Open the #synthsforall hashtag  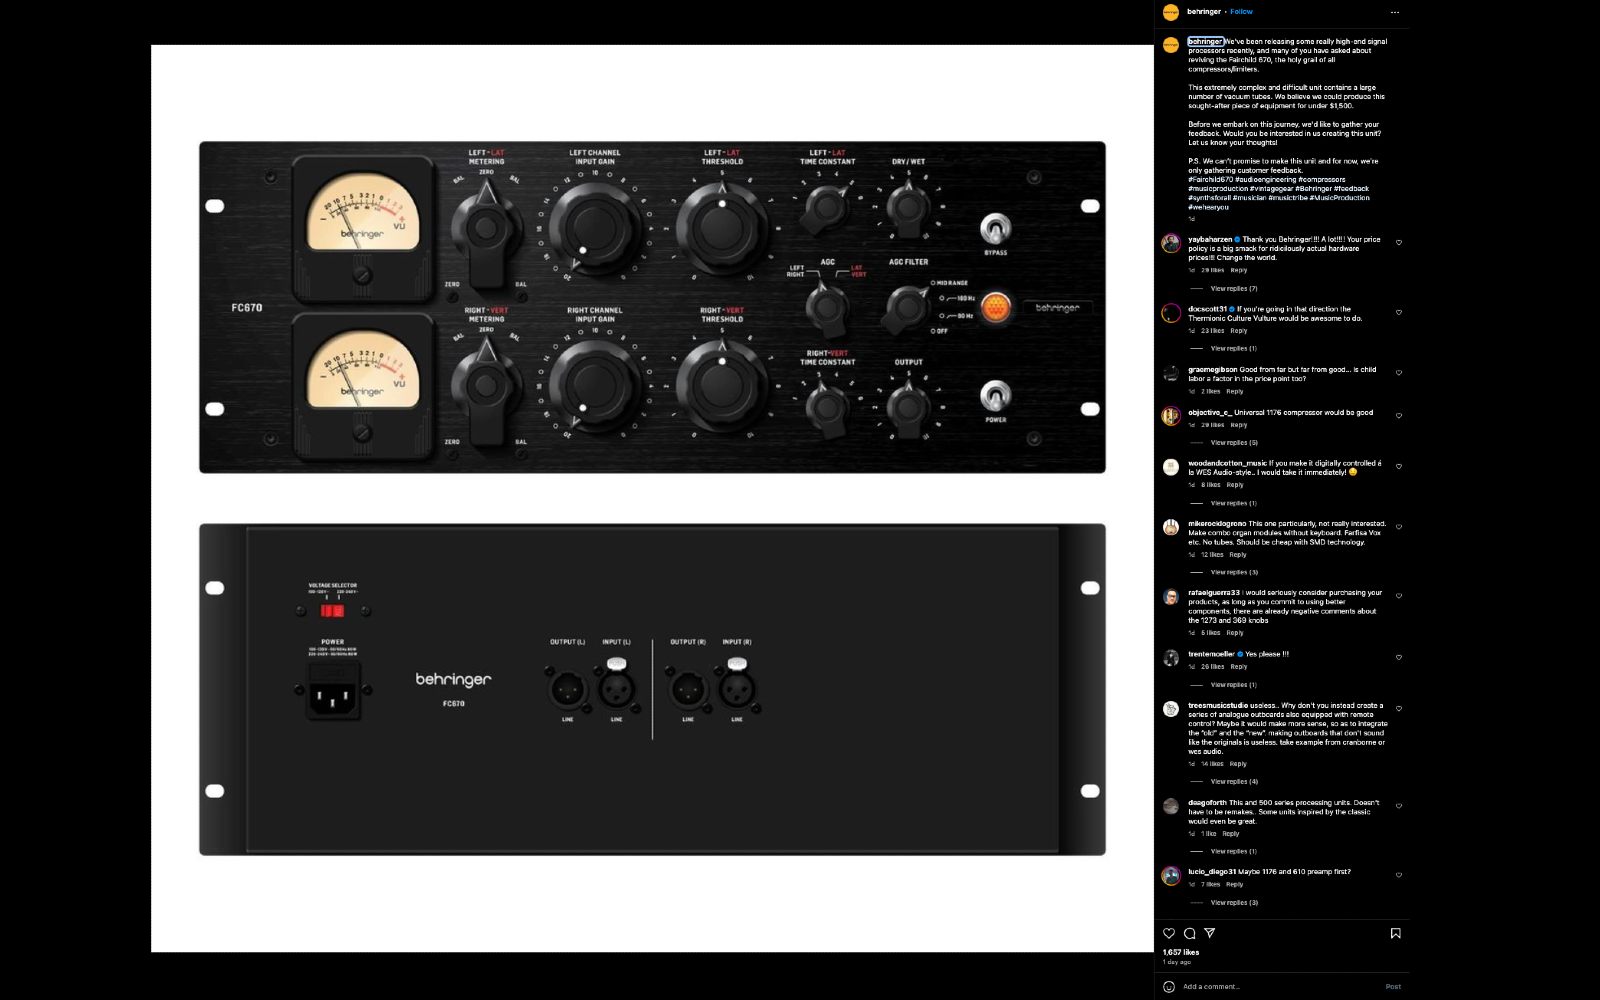click(x=1209, y=198)
